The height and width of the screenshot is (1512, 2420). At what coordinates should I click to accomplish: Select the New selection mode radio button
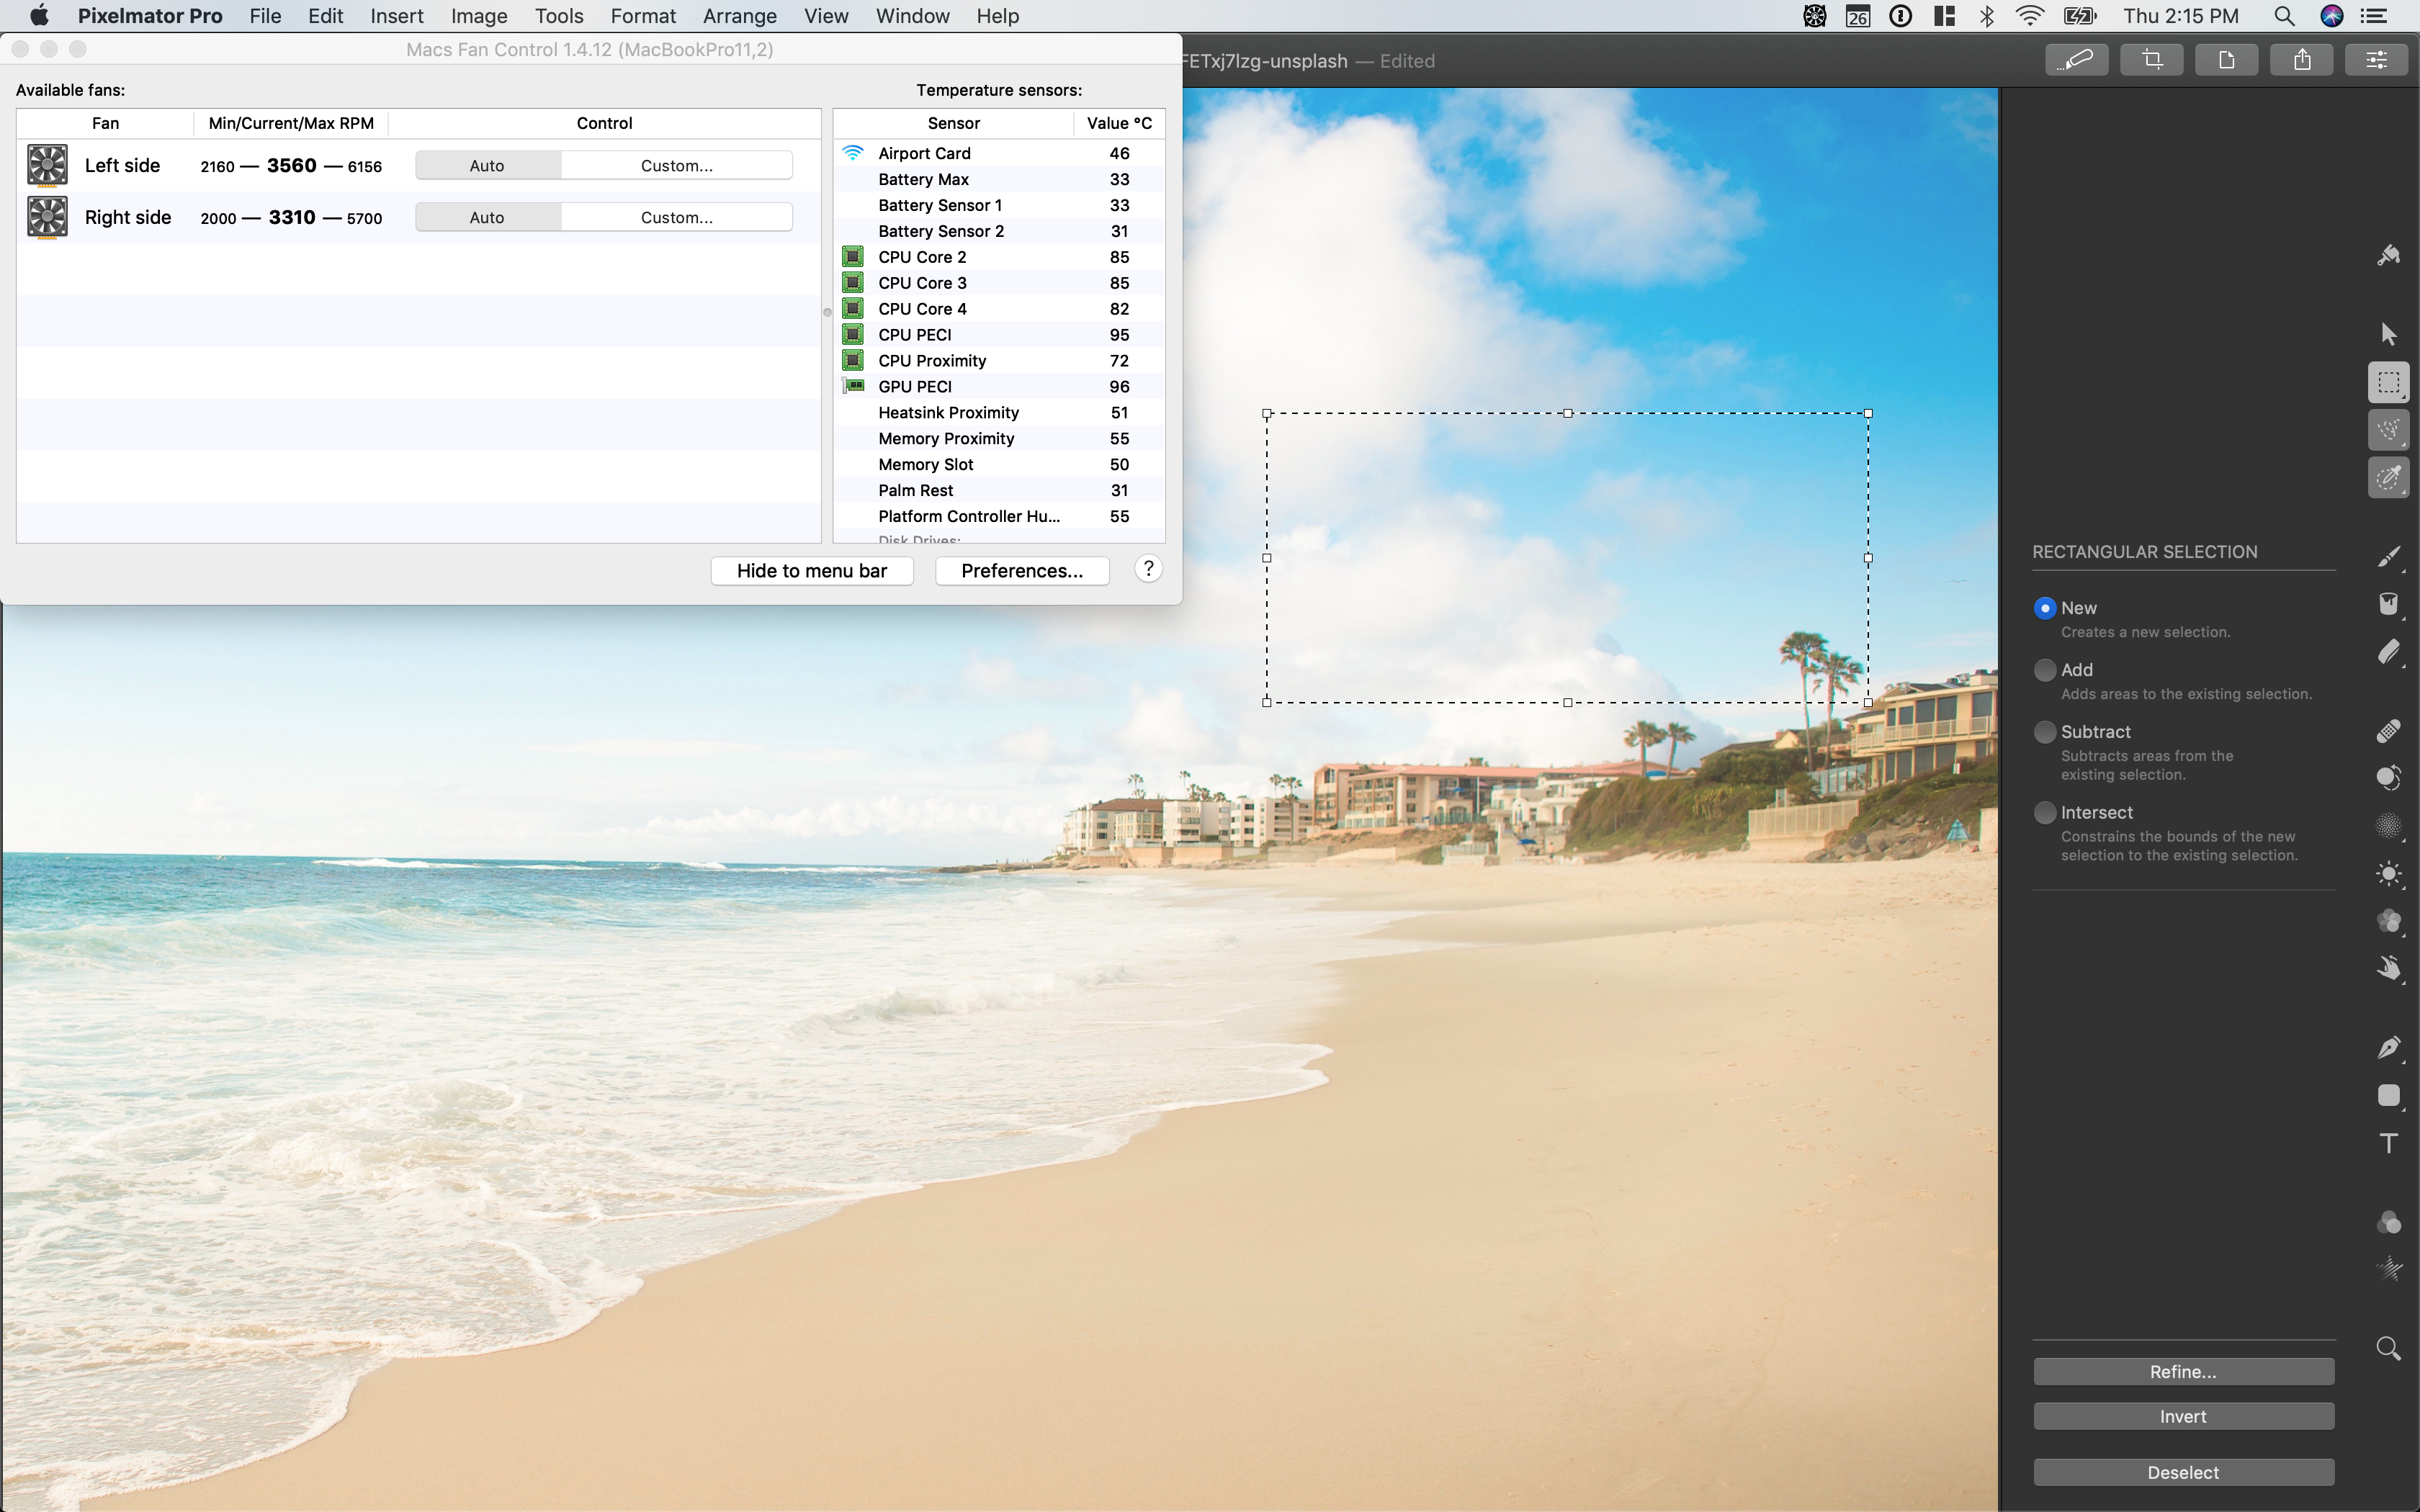click(x=2045, y=608)
